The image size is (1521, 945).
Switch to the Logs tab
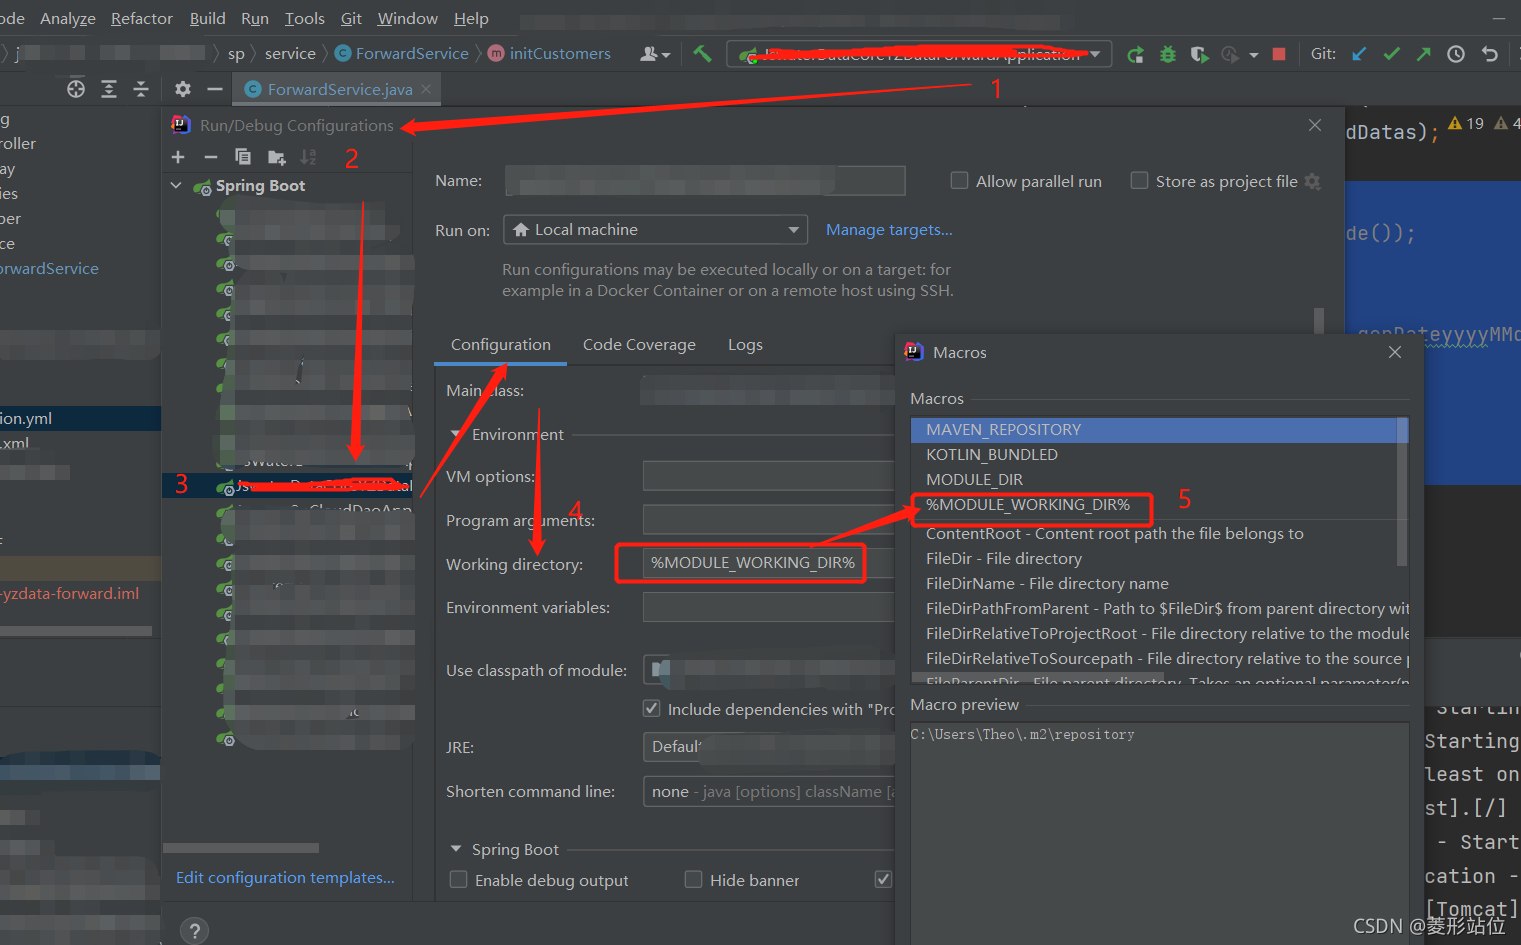click(745, 345)
